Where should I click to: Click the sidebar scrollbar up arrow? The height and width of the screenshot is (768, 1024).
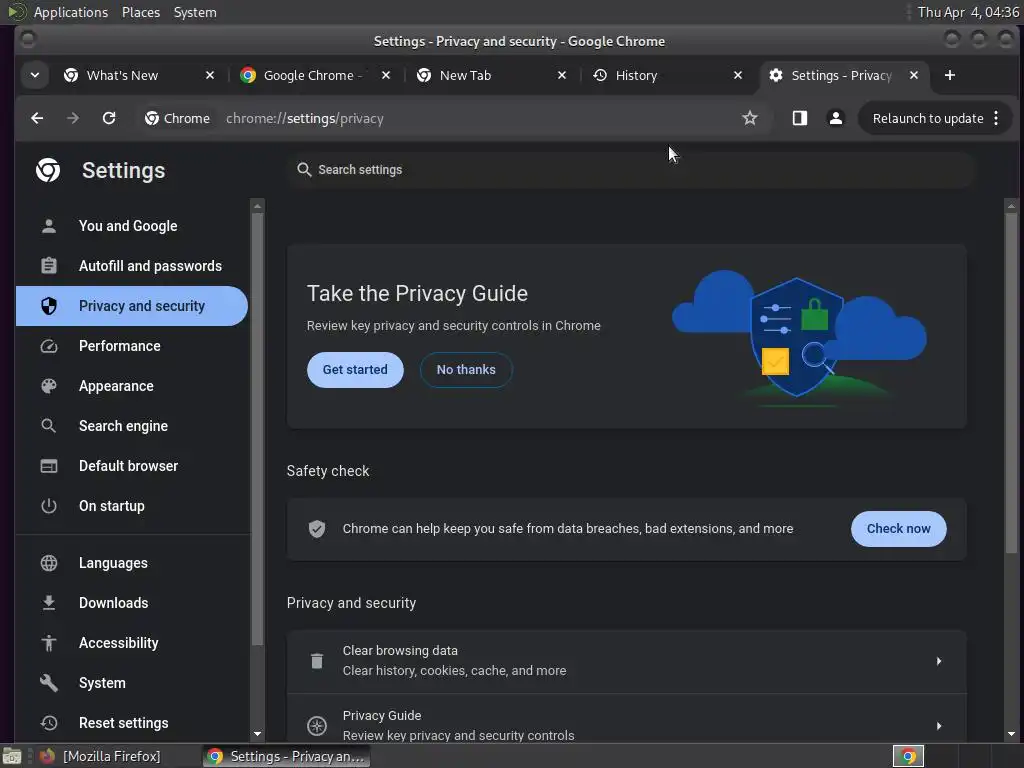point(257,206)
